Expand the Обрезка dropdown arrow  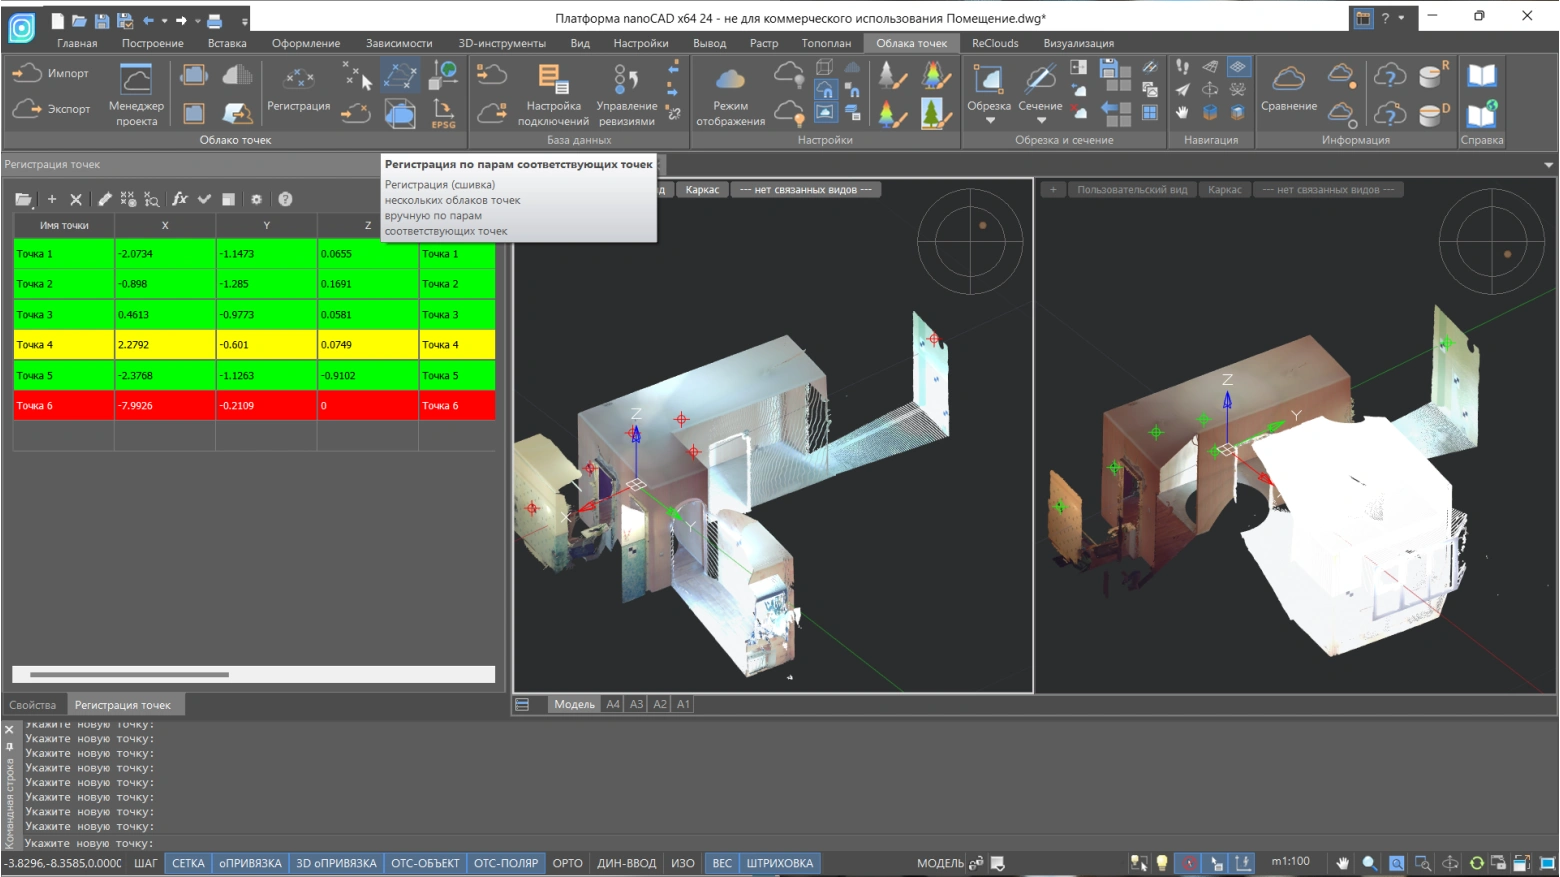pyautogui.click(x=989, y=121)
